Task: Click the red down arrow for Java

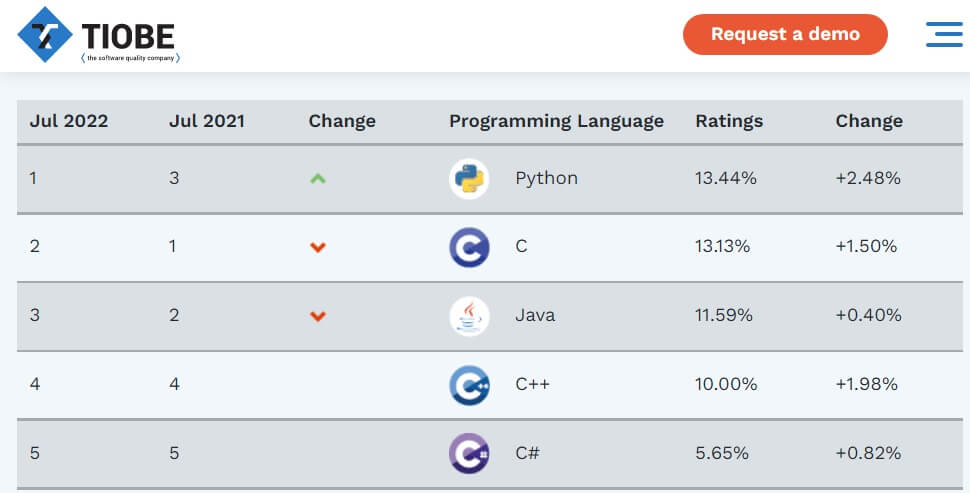Action: pyautogui.click(x=318, y=316)
